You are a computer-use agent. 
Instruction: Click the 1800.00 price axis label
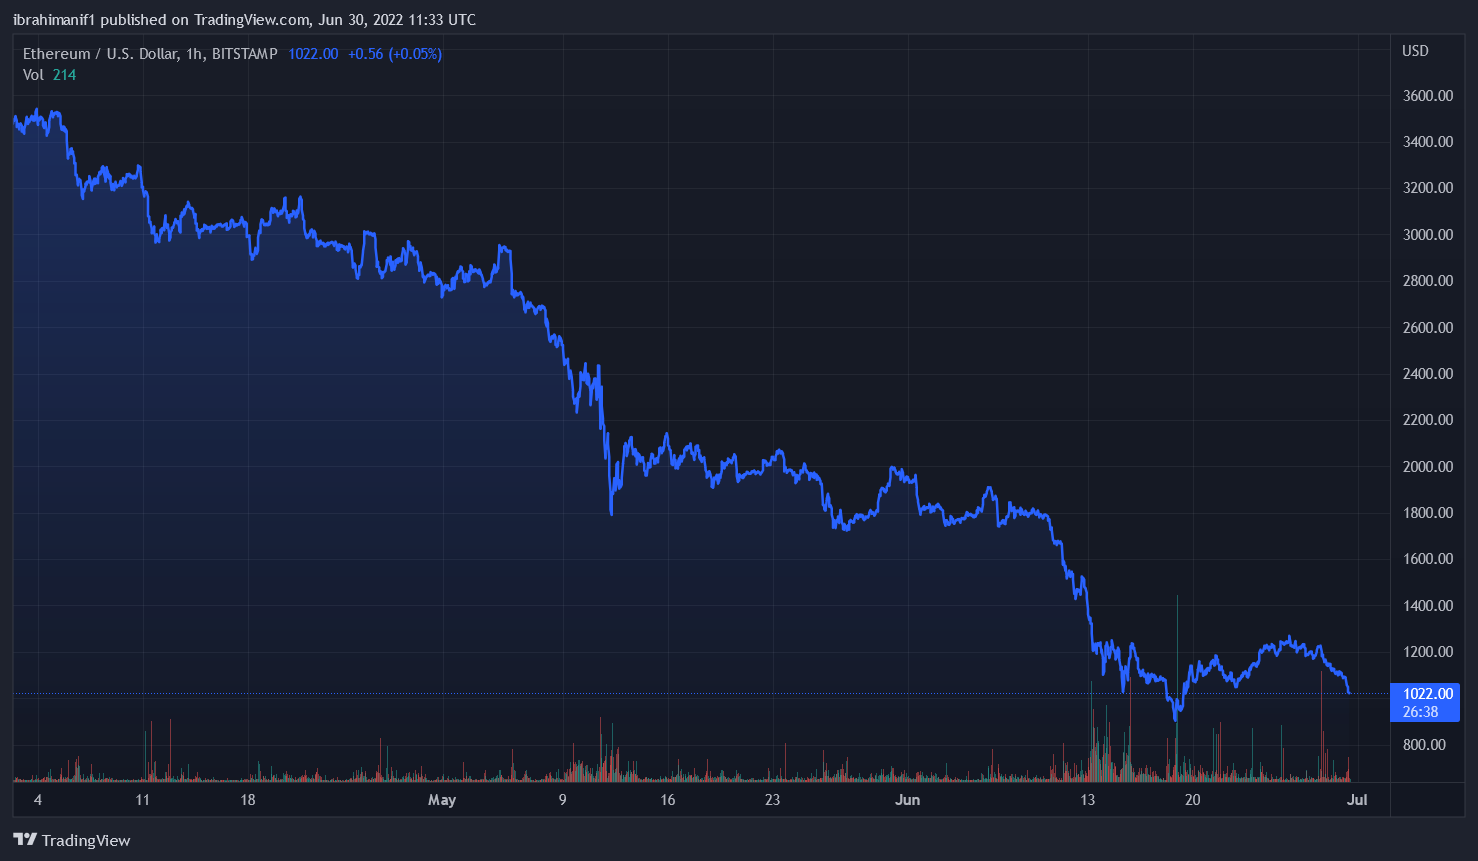[x=1428, y=513]
